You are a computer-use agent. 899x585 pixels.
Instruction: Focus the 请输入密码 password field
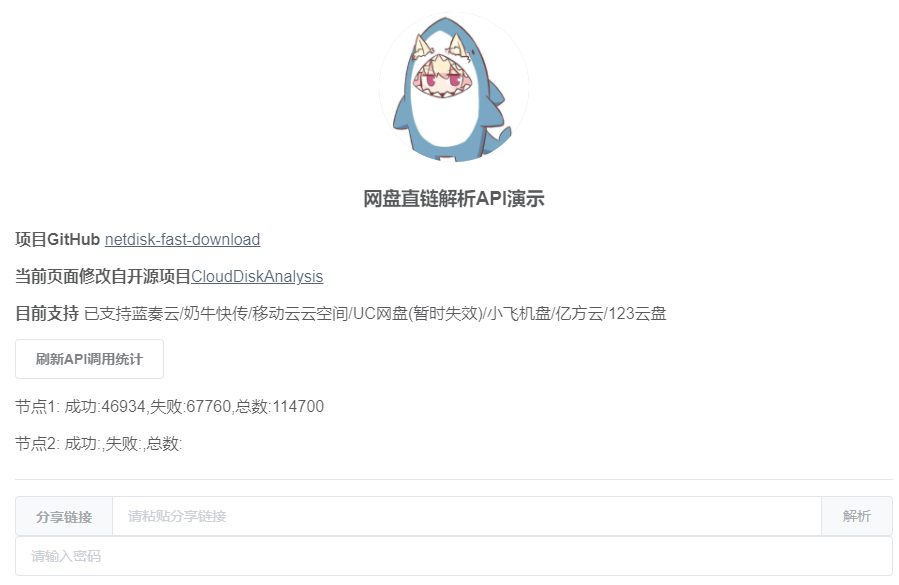454,556
